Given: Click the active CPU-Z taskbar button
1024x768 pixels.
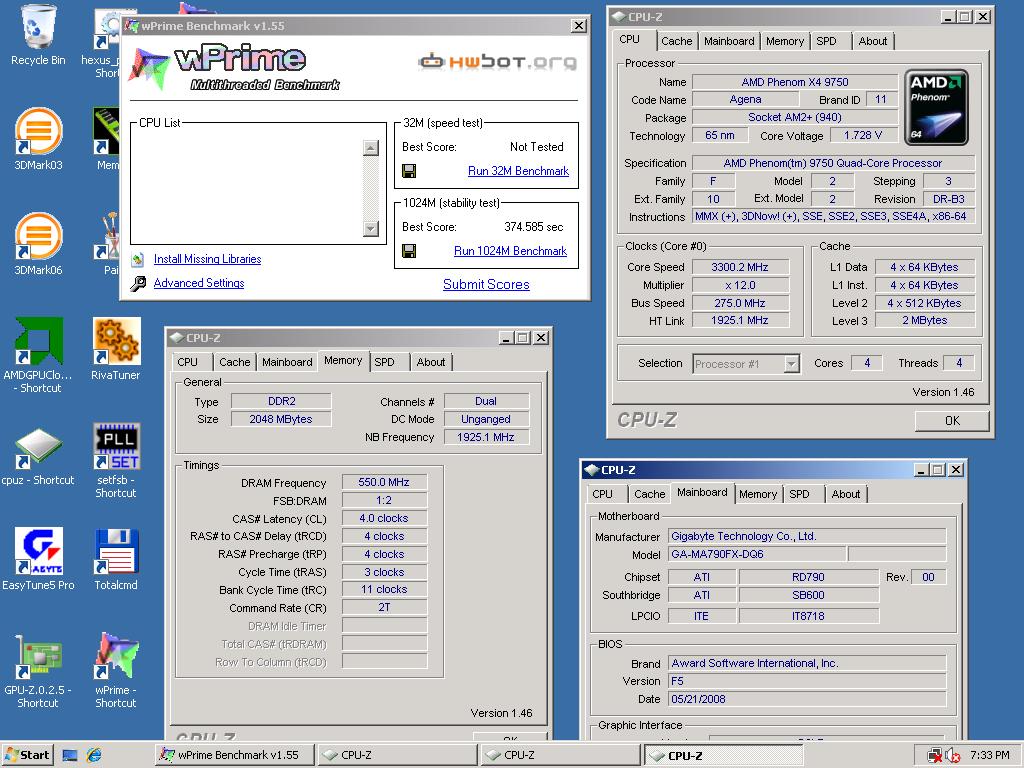Looking at the screenshot, I should click(x=724, y=756).
